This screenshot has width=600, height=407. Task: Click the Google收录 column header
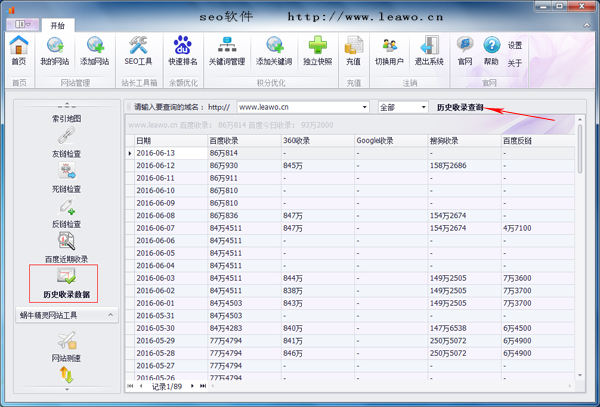click(x=391, y=141)
